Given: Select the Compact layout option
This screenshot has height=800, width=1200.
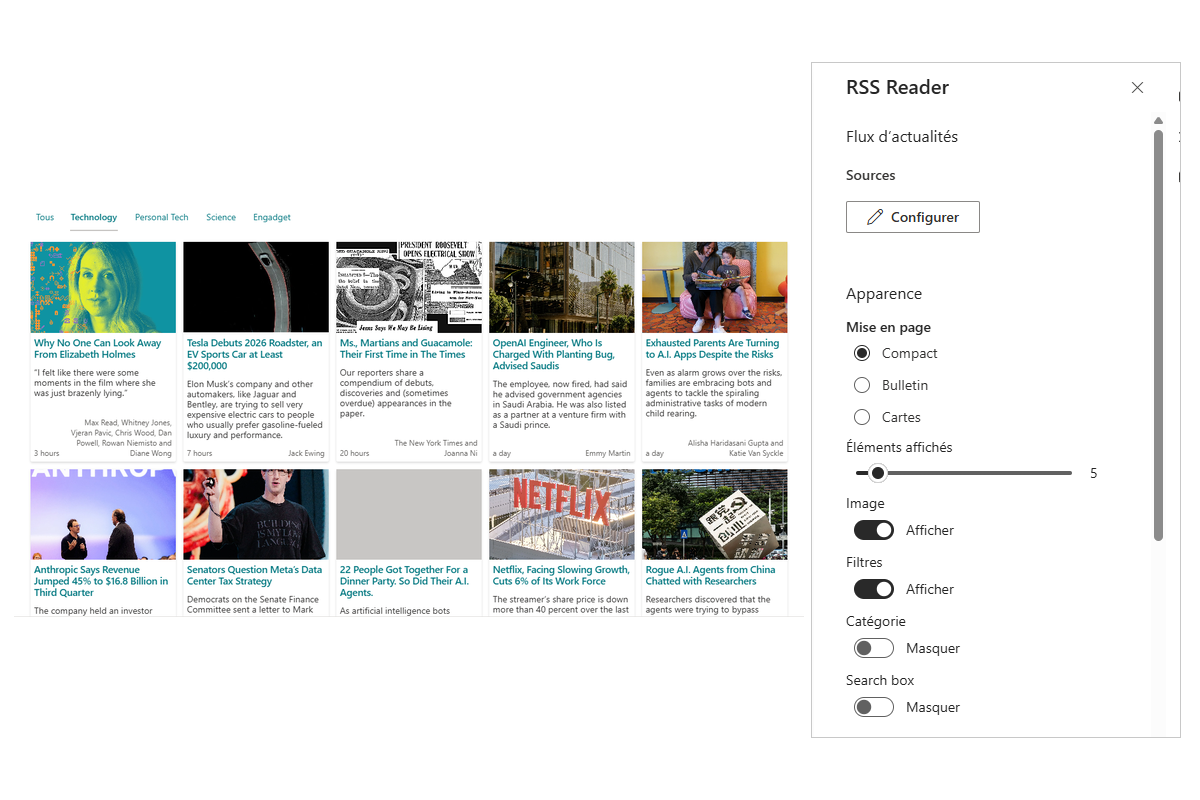Looking at the screenshot, I should tap(862, 353).
